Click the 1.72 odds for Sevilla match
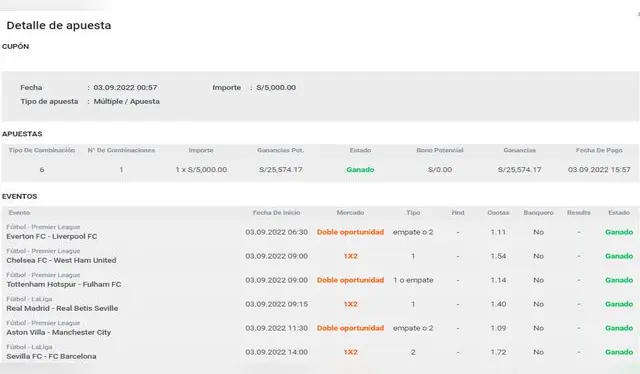 click(x=498, y=352)
